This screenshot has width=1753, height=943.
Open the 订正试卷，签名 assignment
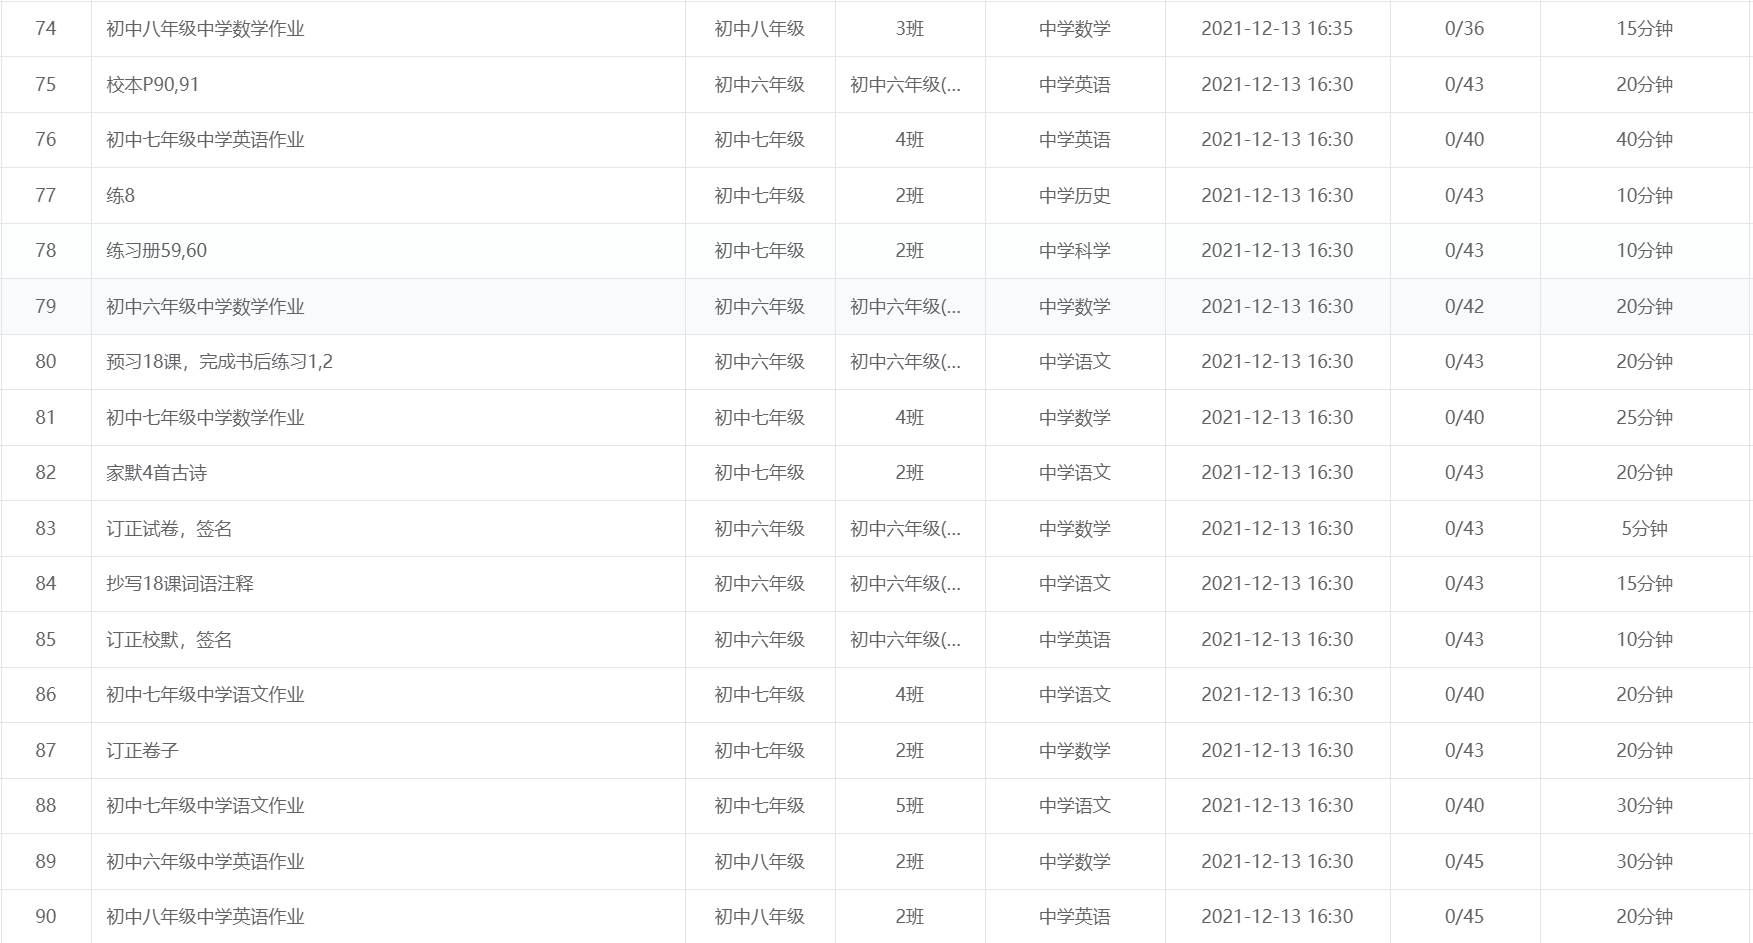pos(169,529)
